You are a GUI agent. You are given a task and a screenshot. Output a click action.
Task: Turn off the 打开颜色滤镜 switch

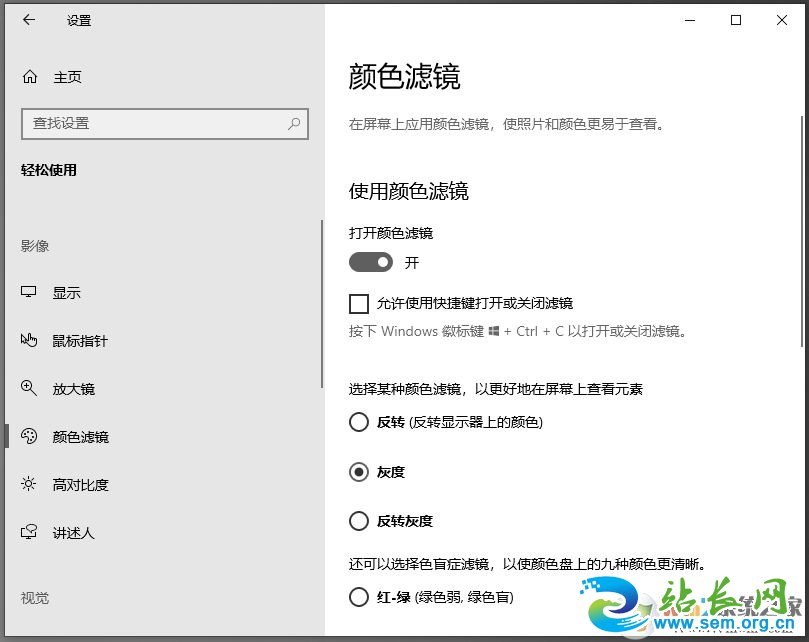click(370, 262)
